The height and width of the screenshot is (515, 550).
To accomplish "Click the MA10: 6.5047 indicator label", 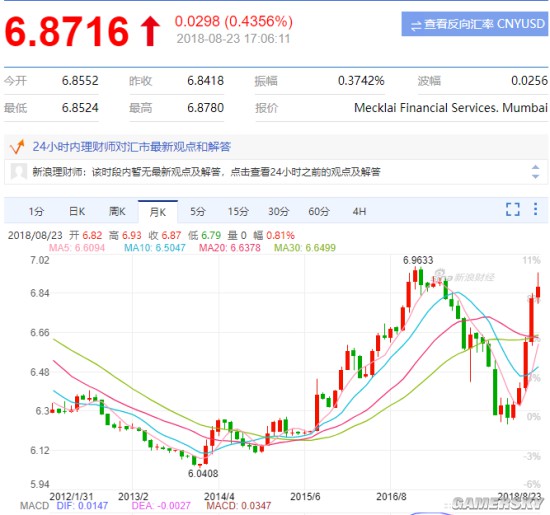I will pyautogui.click(x=155, y=248).
